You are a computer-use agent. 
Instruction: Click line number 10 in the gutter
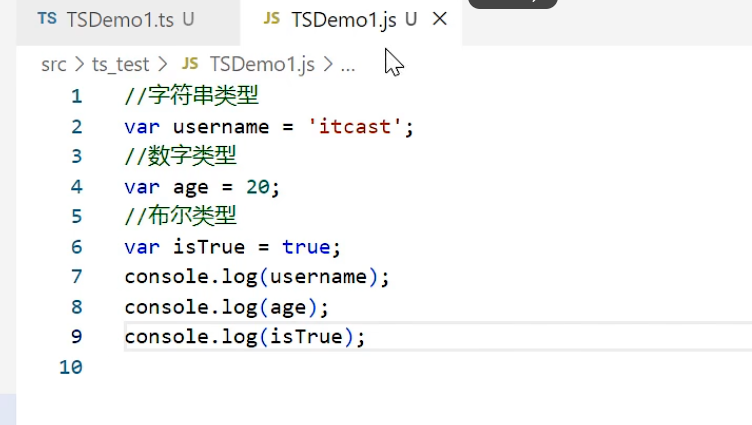pos(71,367)
